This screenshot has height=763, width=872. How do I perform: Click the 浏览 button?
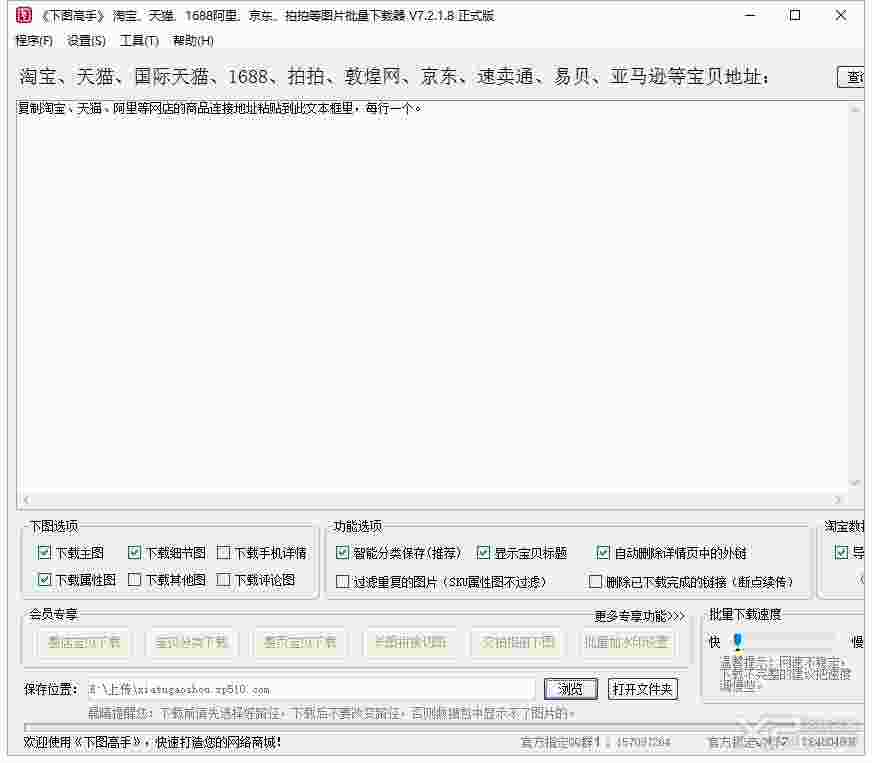[x=571, y=689]
